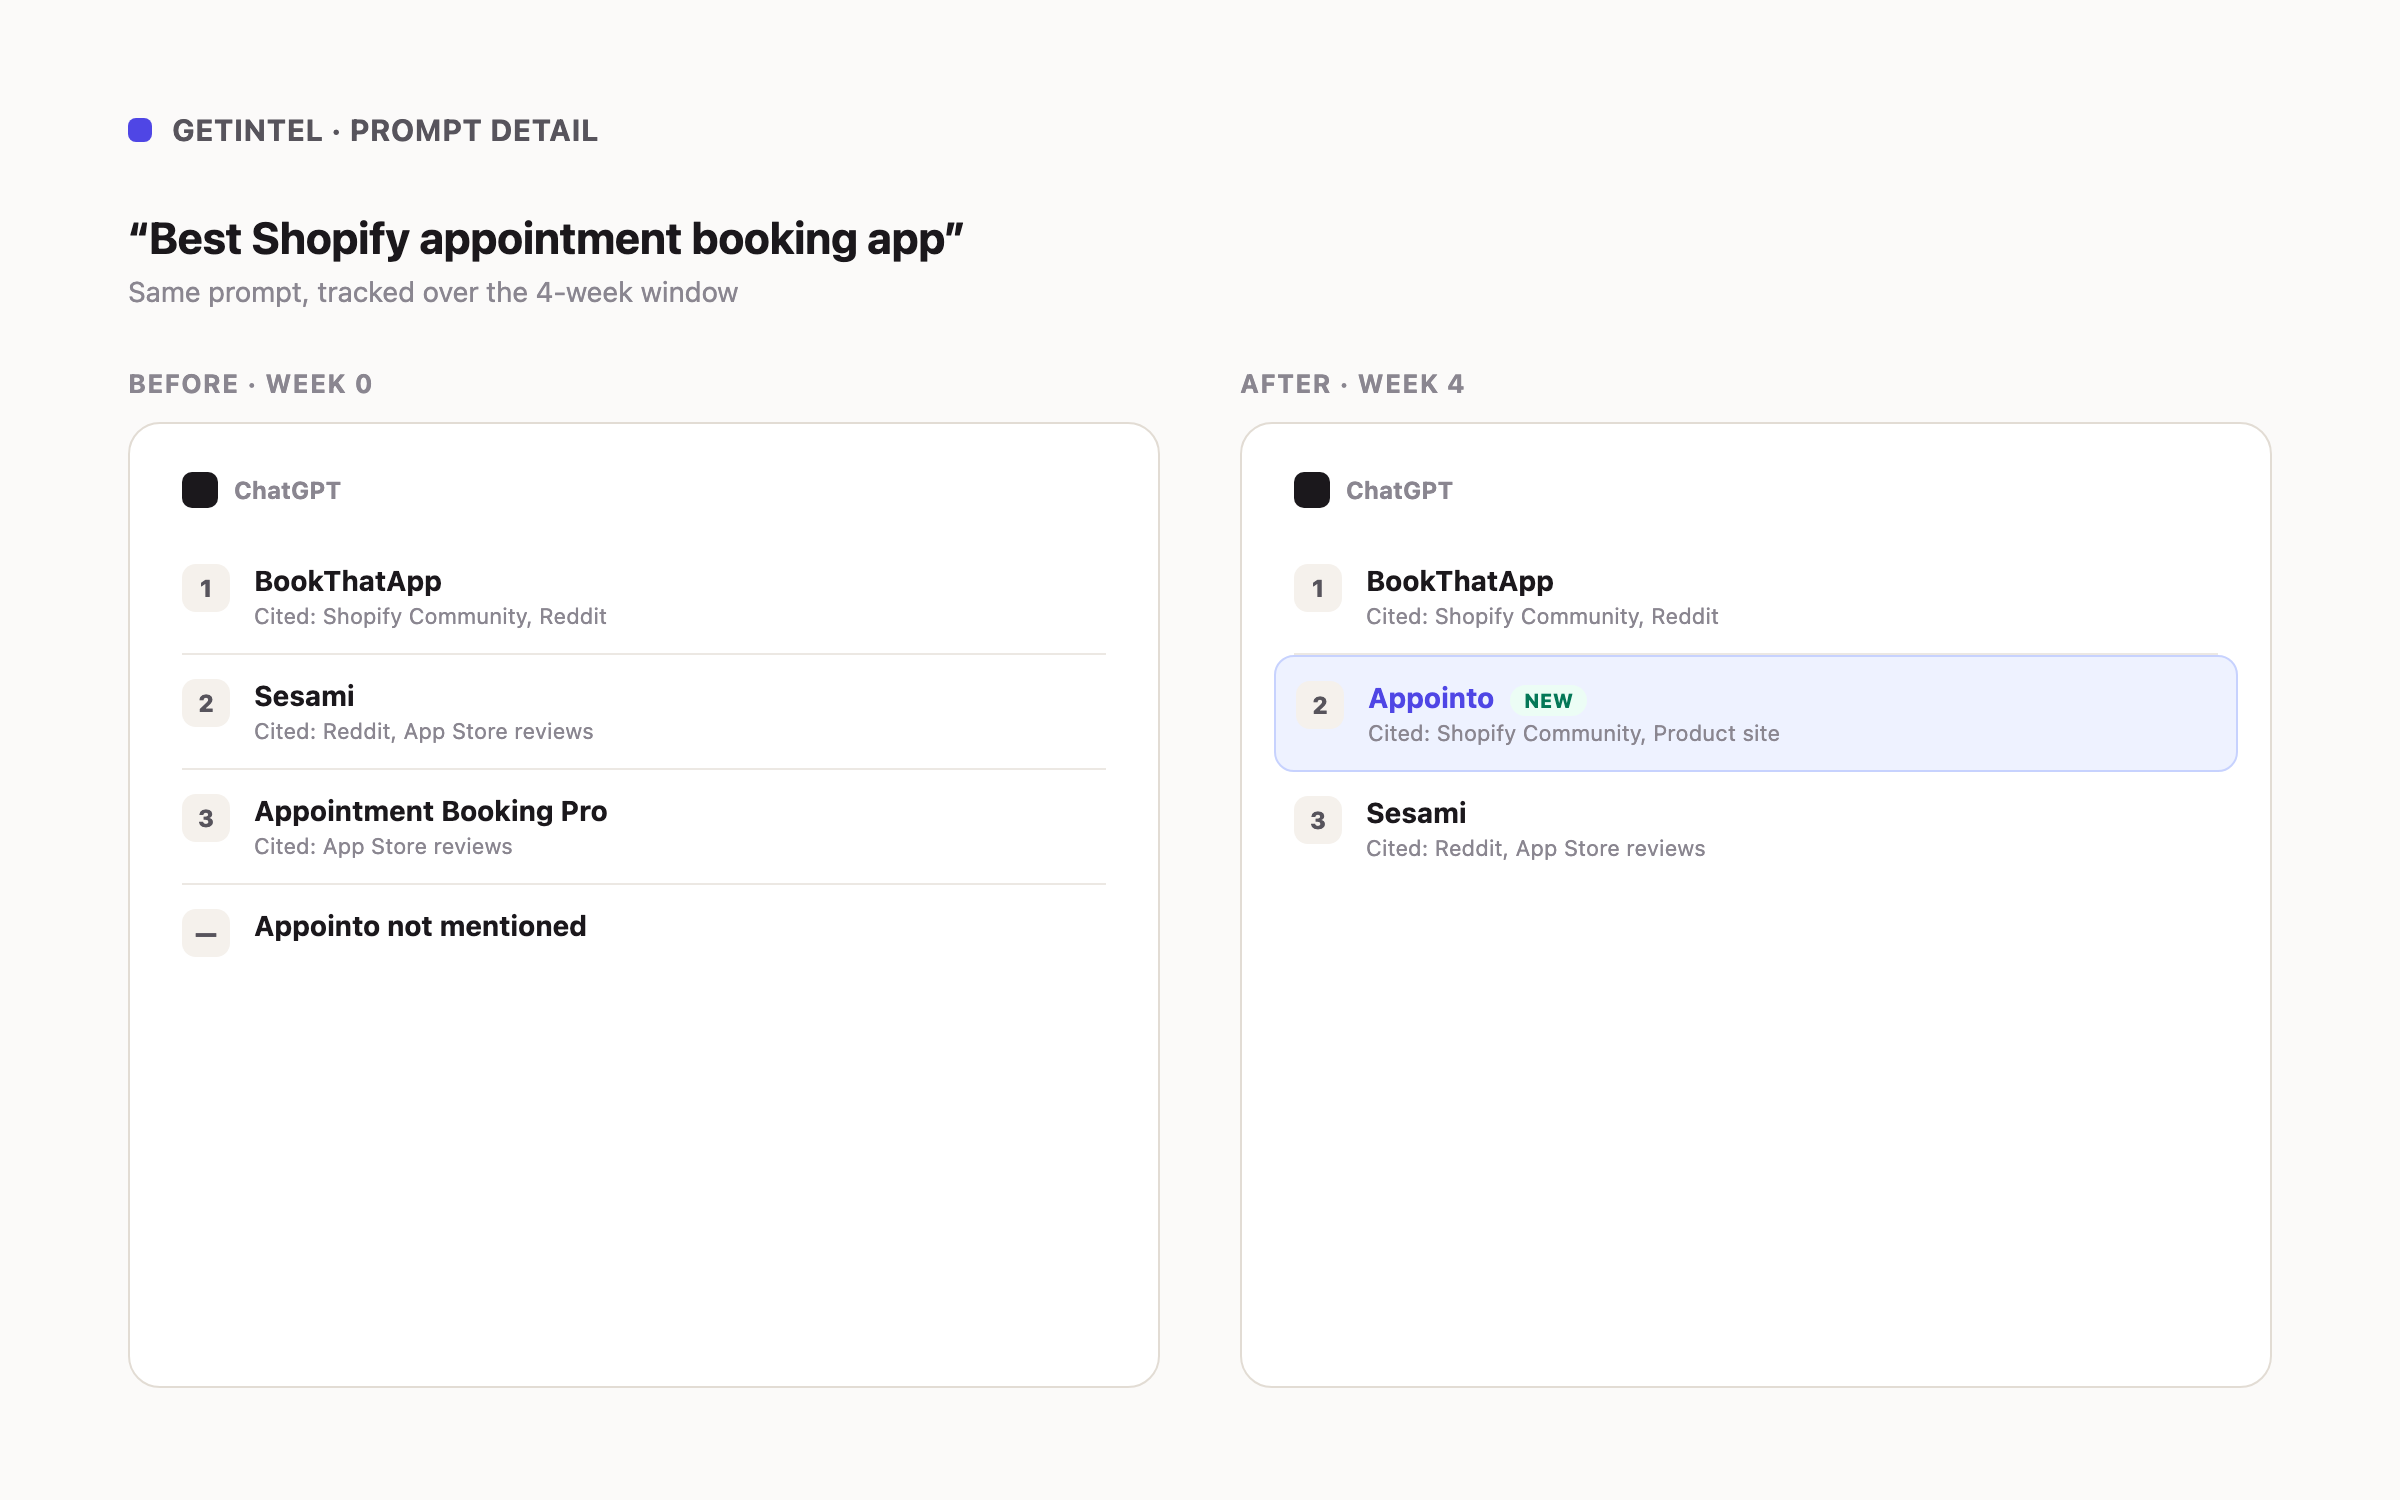Click the 'BEFORE · WEEK 0' label
This screenshot has width=2400, height=1500.
click(250, 384)
